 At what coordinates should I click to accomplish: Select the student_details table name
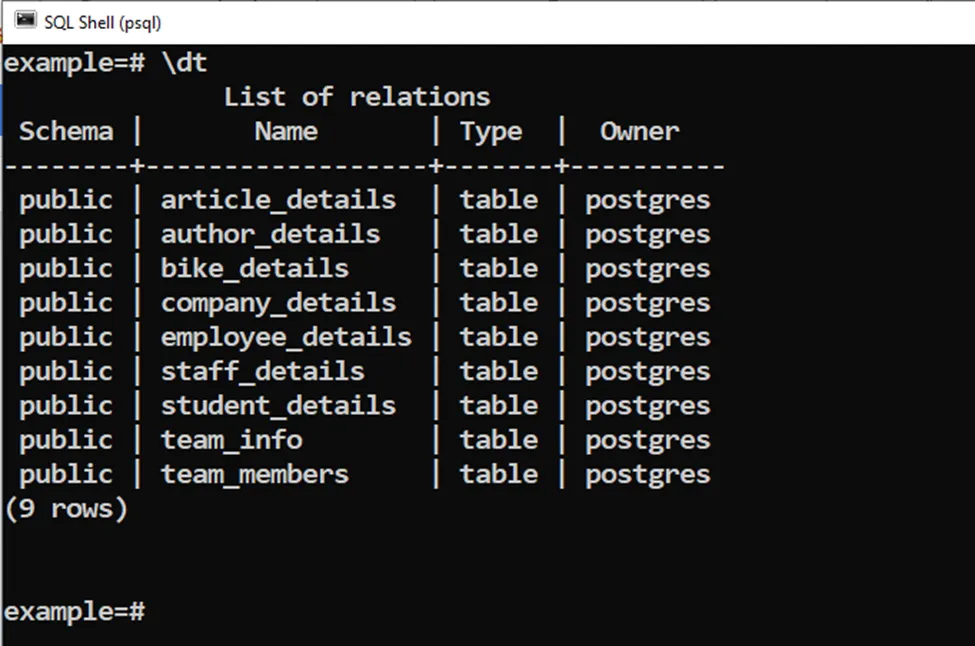point(278,406)
